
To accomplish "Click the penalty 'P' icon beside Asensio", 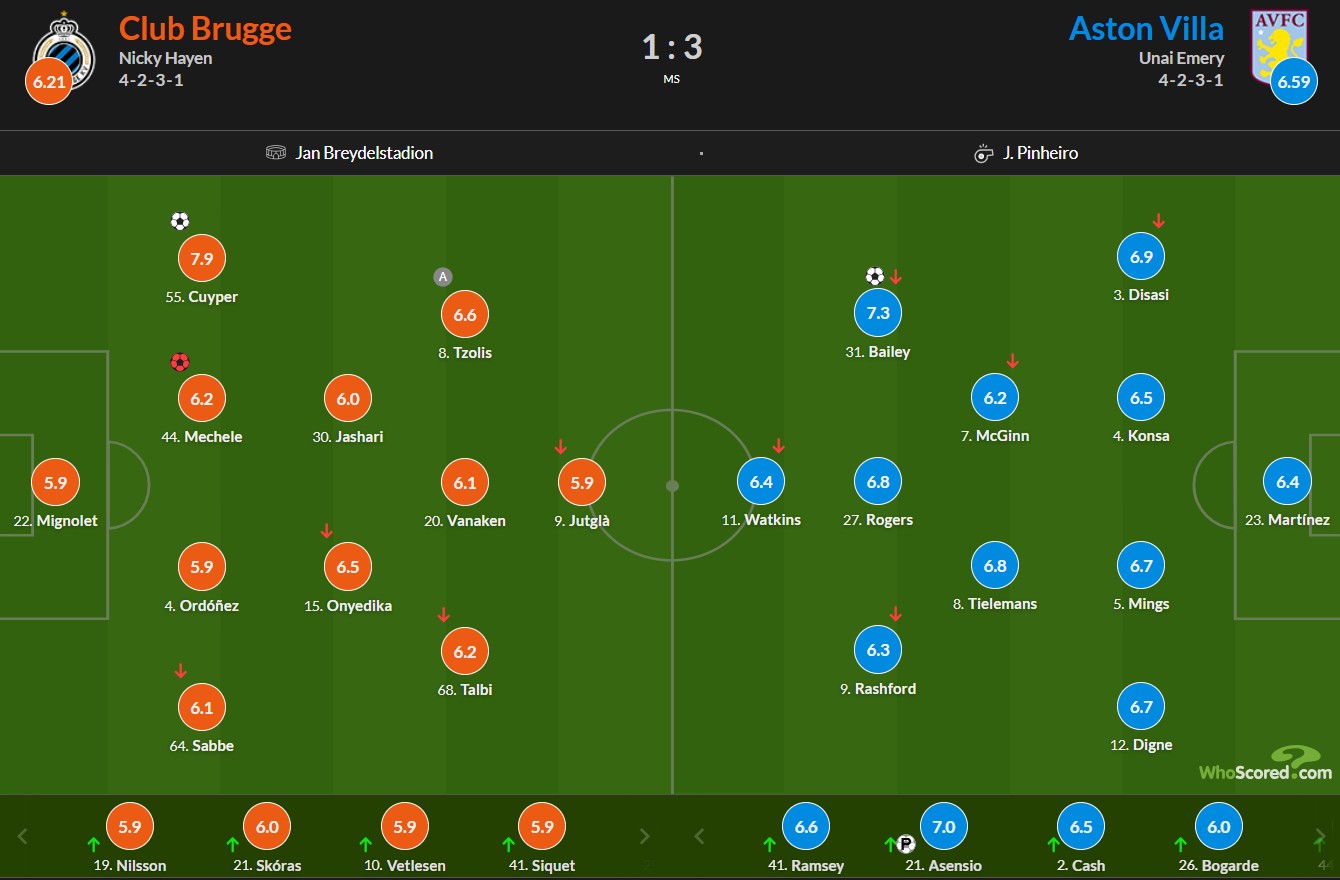I will coord(906,843).
